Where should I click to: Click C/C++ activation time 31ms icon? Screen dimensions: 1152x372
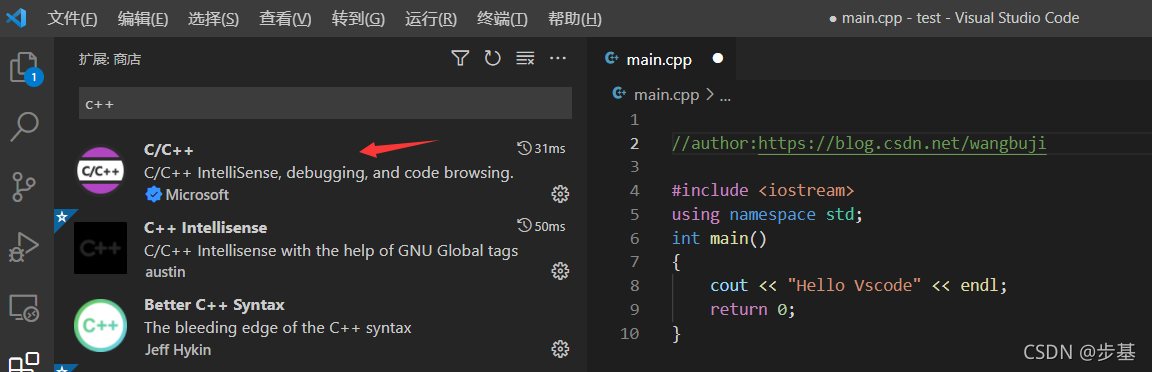tap(525, 149)
